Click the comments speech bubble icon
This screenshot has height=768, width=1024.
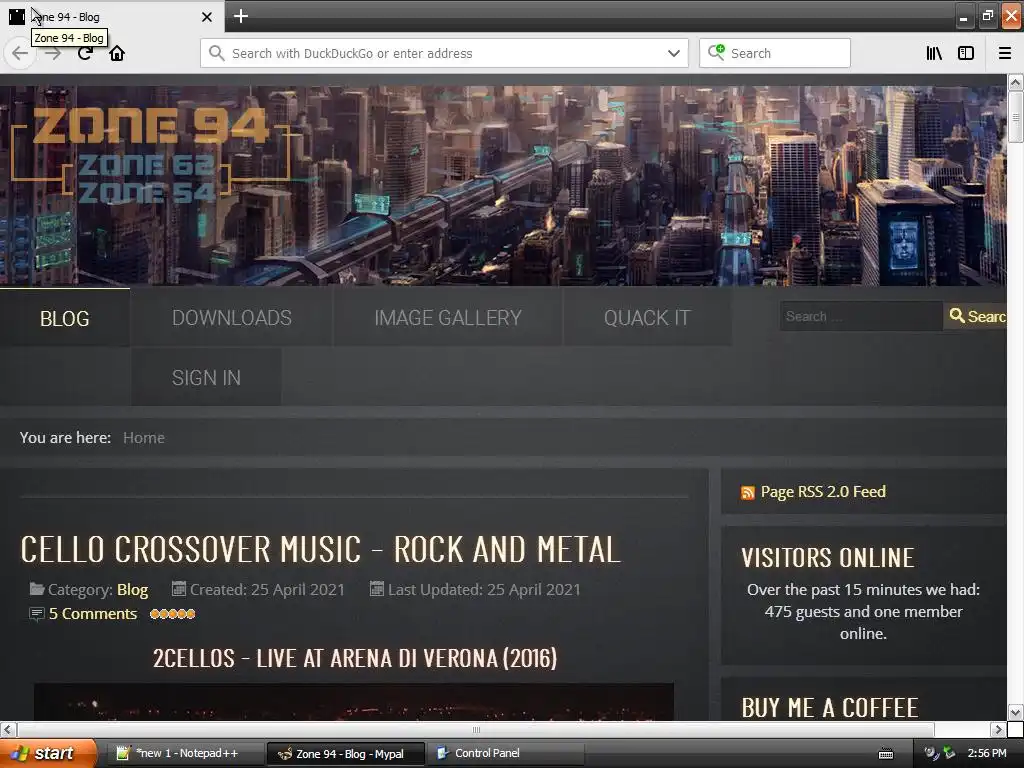click(x=37, y=614)
